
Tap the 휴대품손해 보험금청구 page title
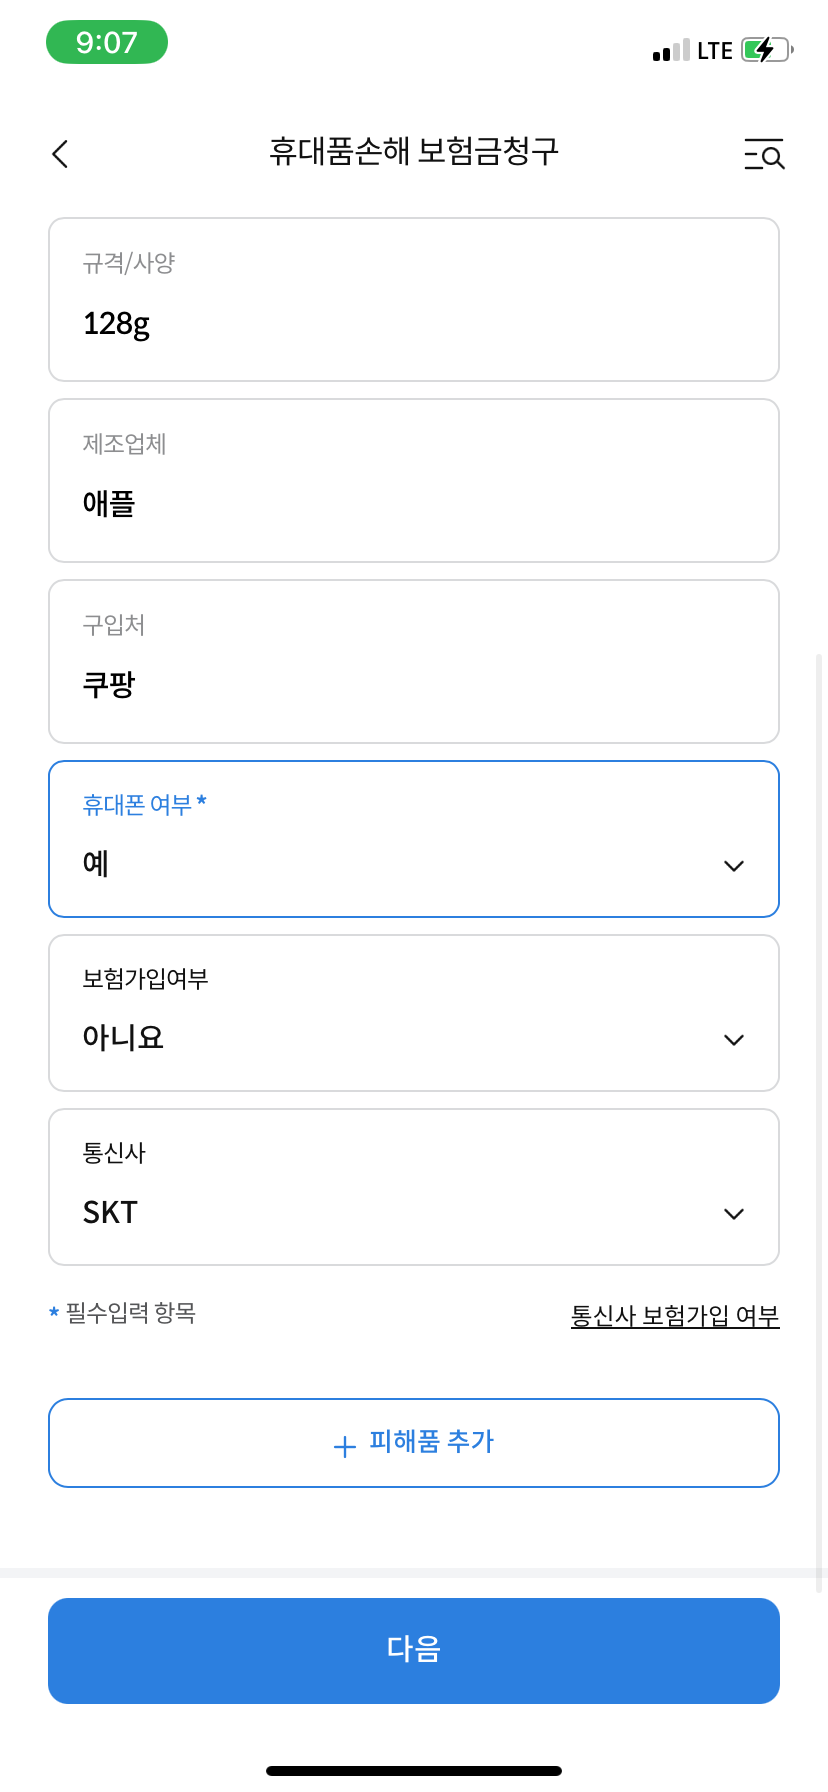414,151
